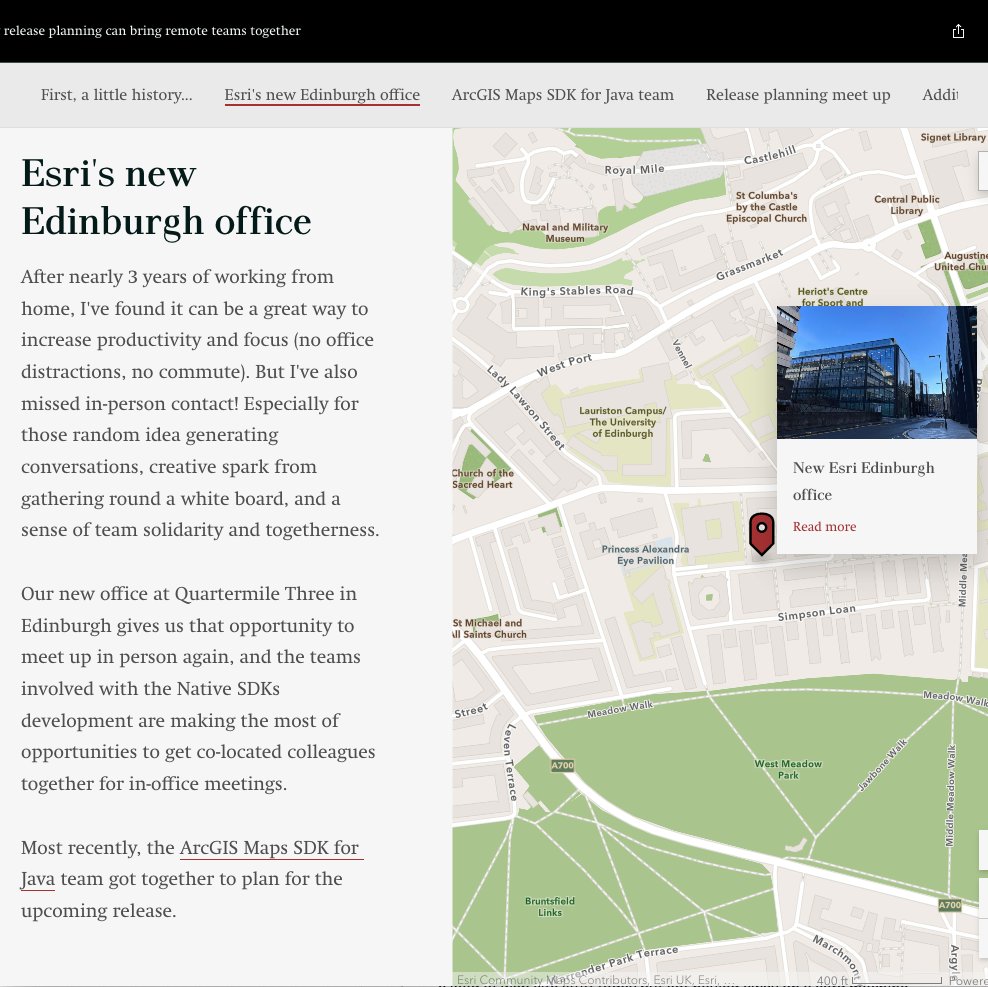This screenshot has width=988, height=987.
Task: Click the 'Leven Terrace' street label
Action: 511,762
